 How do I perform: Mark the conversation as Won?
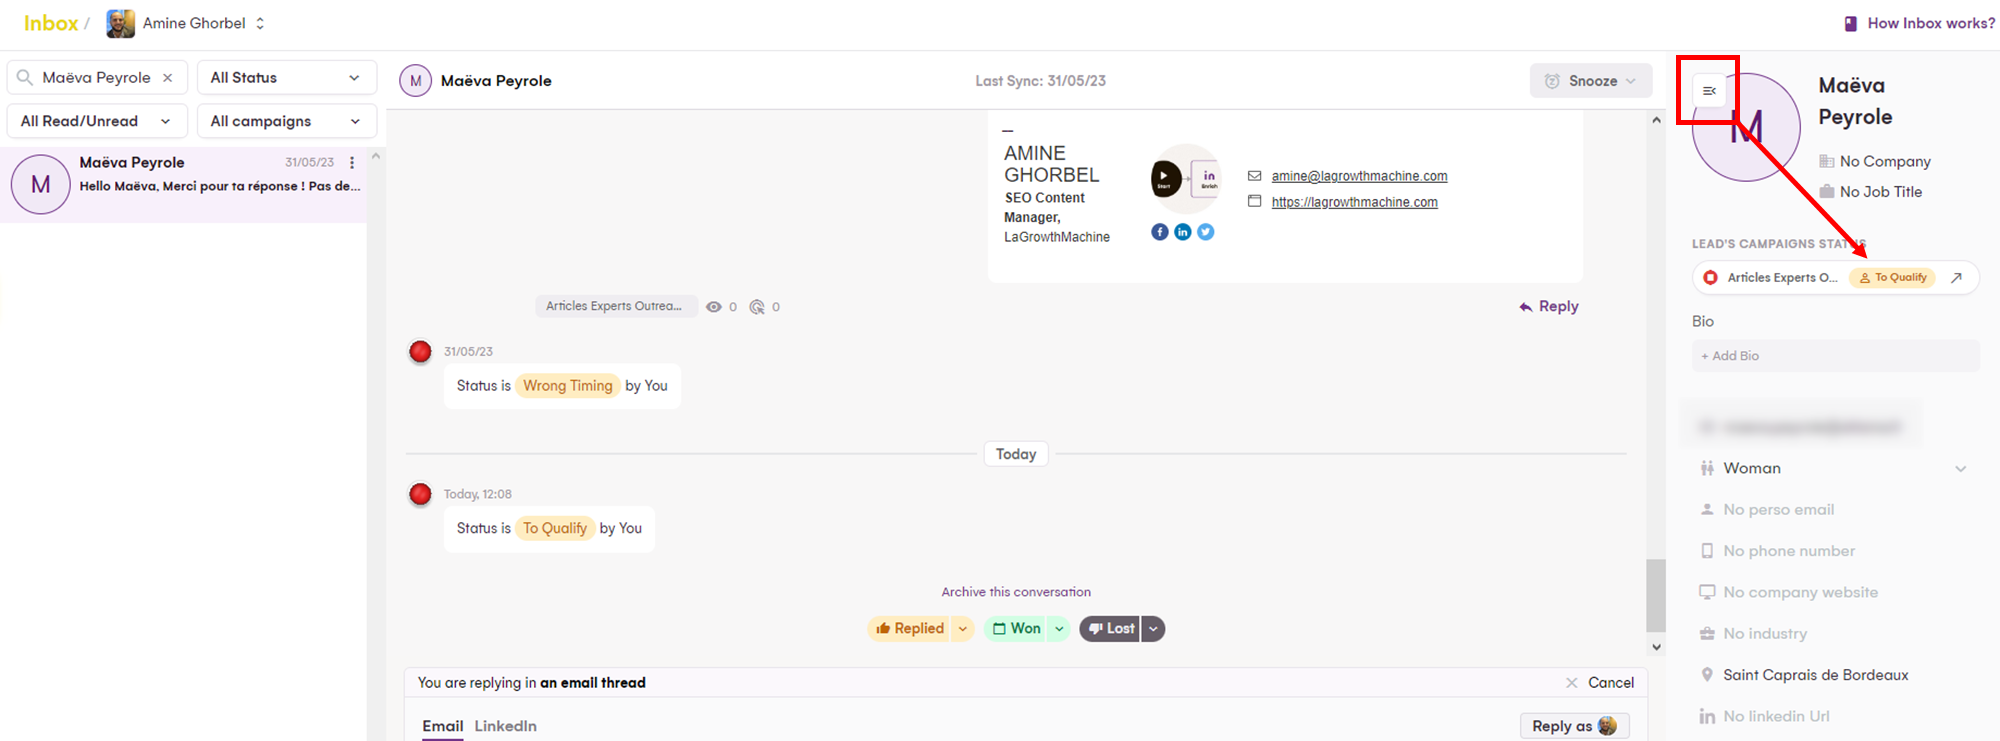1016,629
